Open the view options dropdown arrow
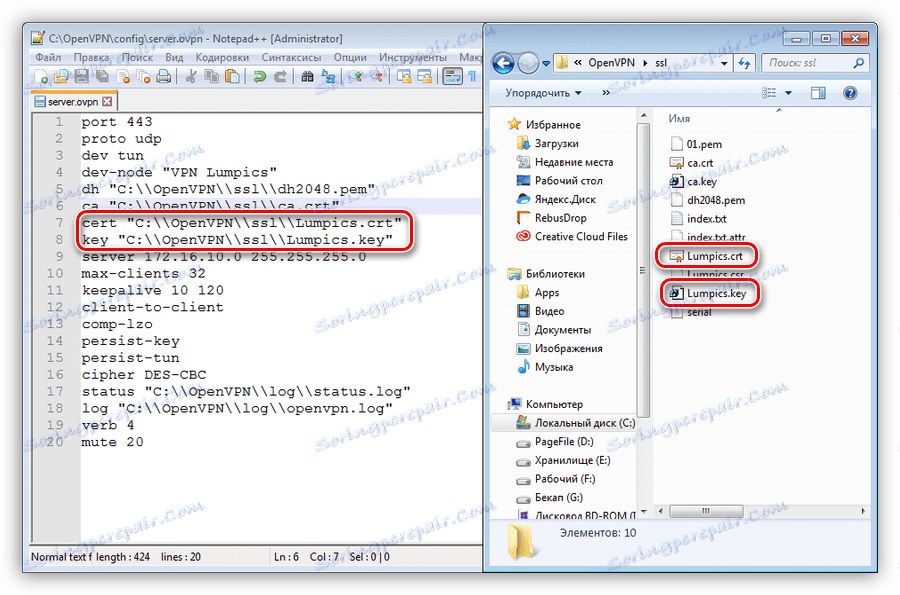Screen dimensions: 900x595 click(788, 93)
